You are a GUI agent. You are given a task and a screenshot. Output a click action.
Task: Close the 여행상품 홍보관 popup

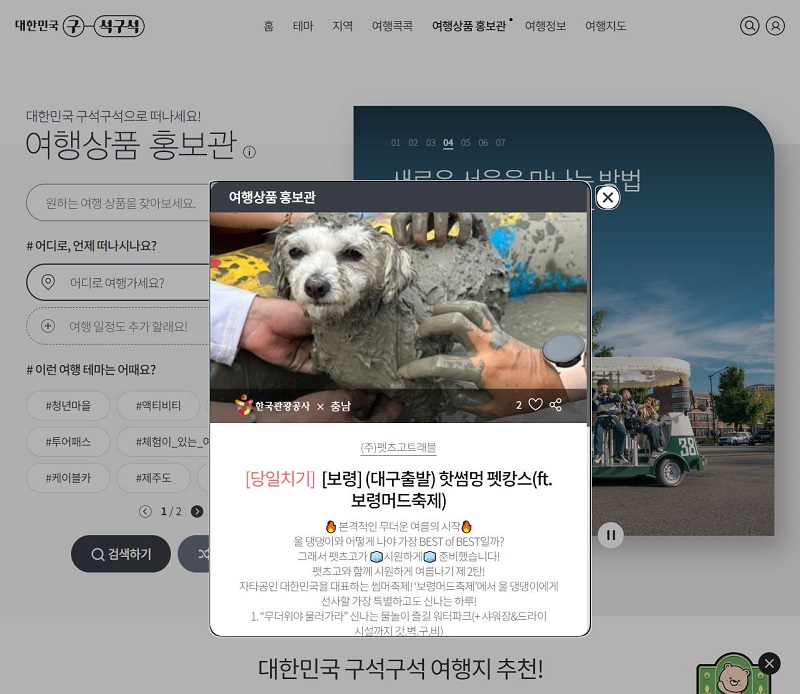coord(608,197)
